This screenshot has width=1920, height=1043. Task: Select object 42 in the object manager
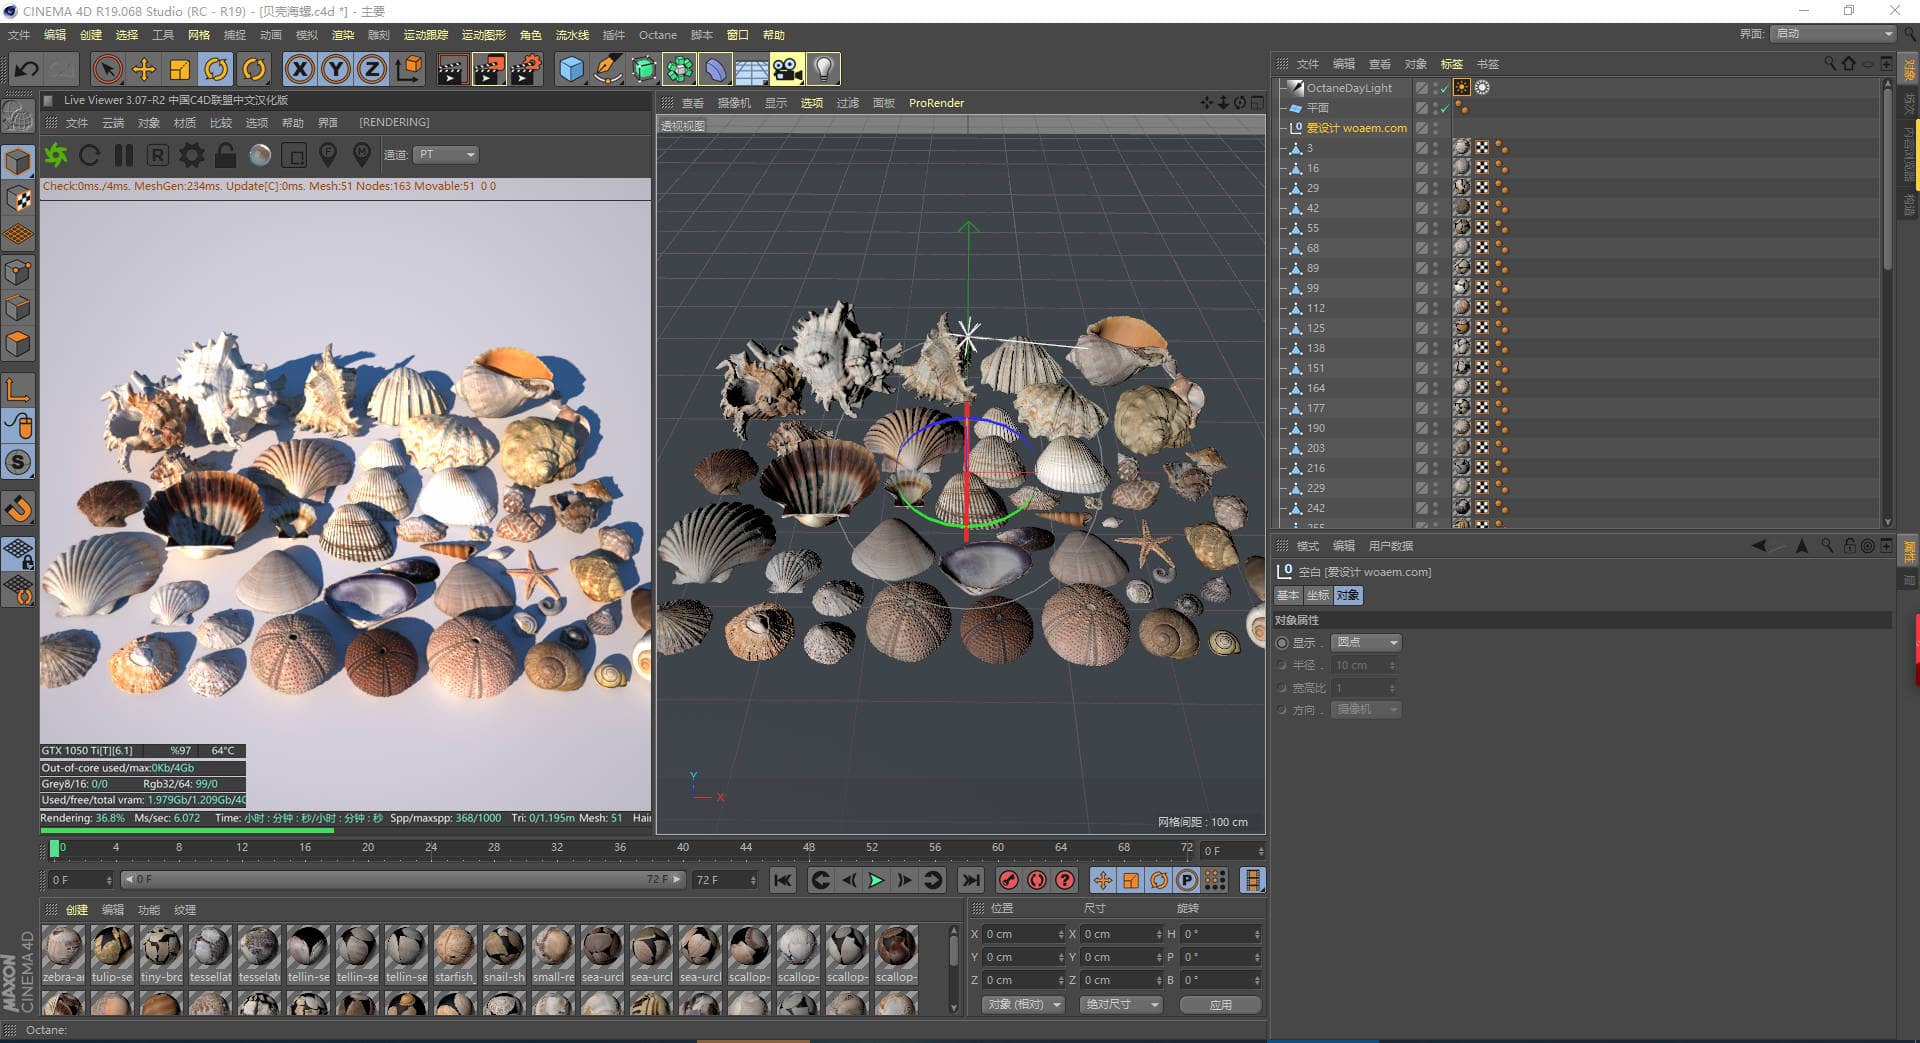click(1313, 208)
